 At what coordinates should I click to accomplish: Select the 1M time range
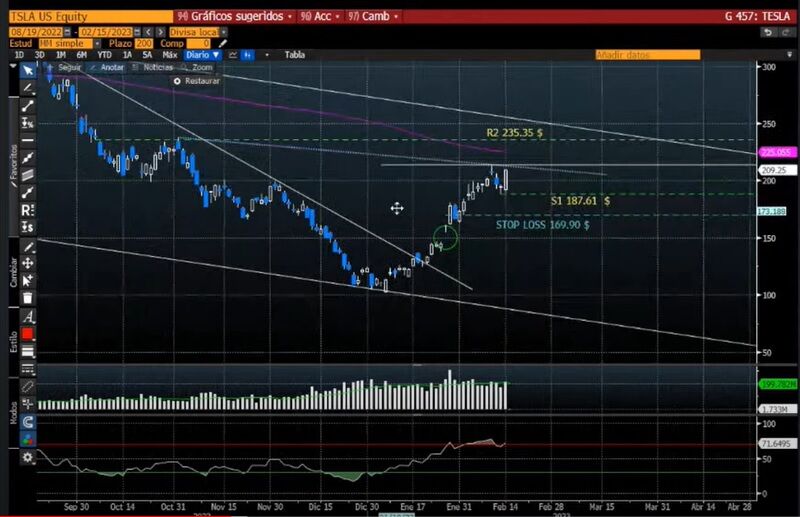(61, 55)
